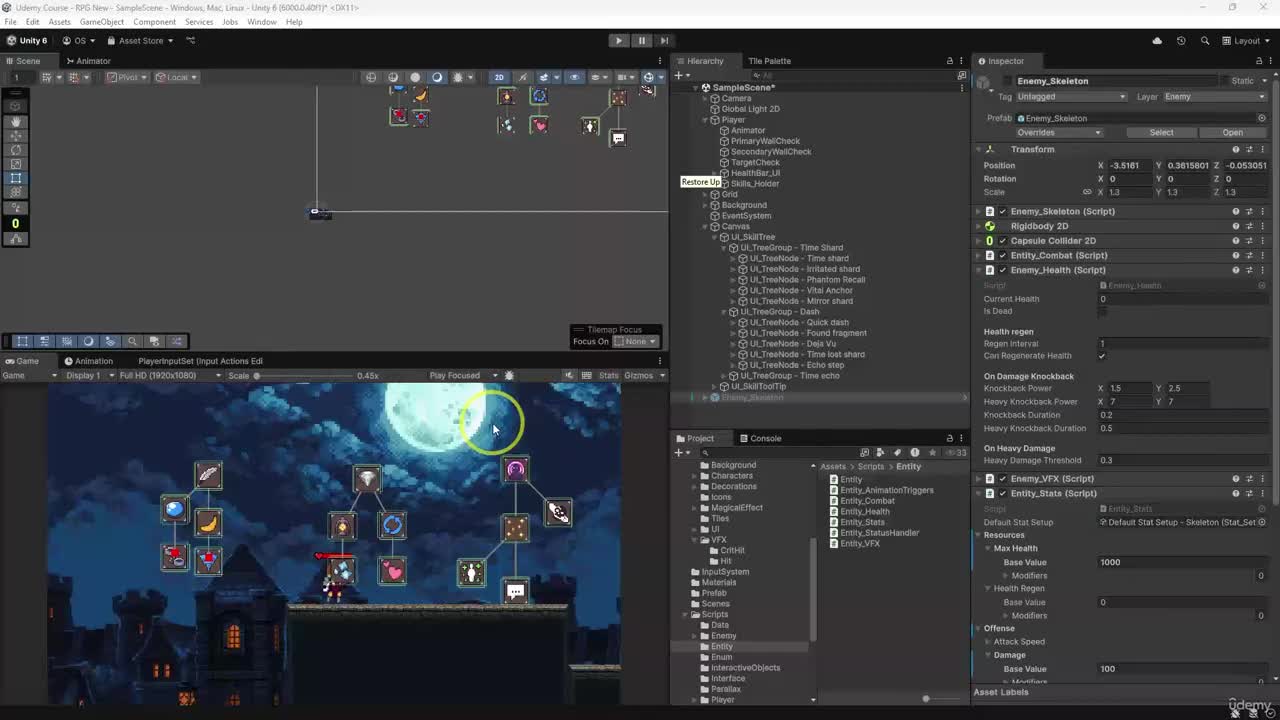
Task: Open the Unity Cloud icon
Action: coord(1157,41)
